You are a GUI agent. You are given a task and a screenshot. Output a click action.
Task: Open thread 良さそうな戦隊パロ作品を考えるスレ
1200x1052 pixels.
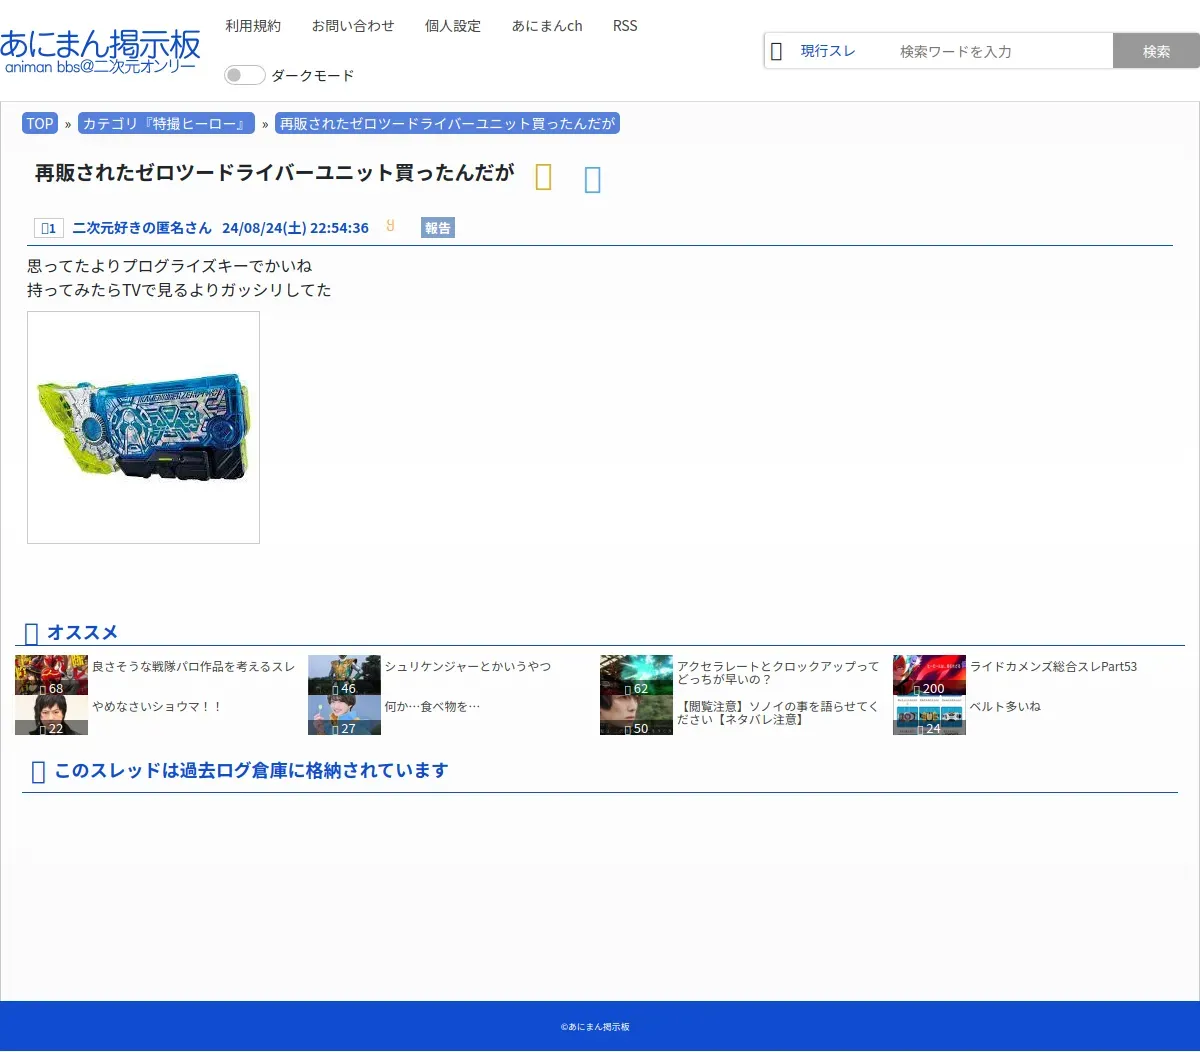tap(194, 666)
